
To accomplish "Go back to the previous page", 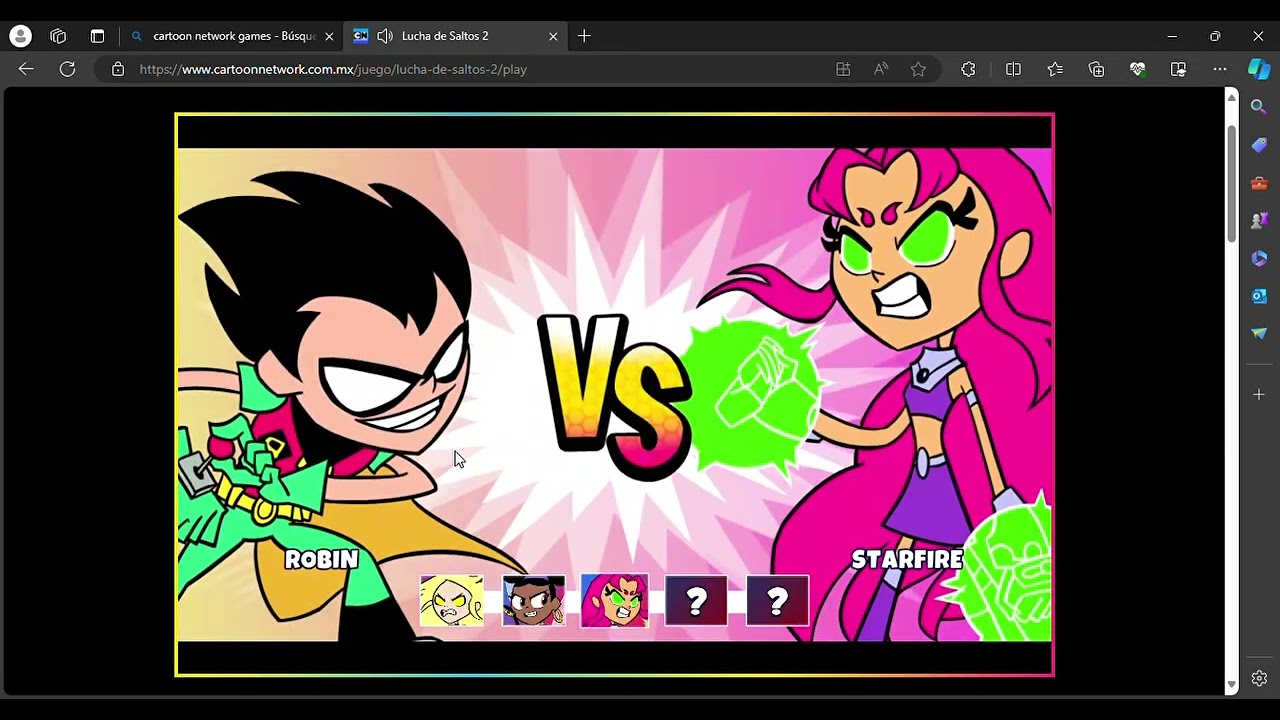I will 26,69.
